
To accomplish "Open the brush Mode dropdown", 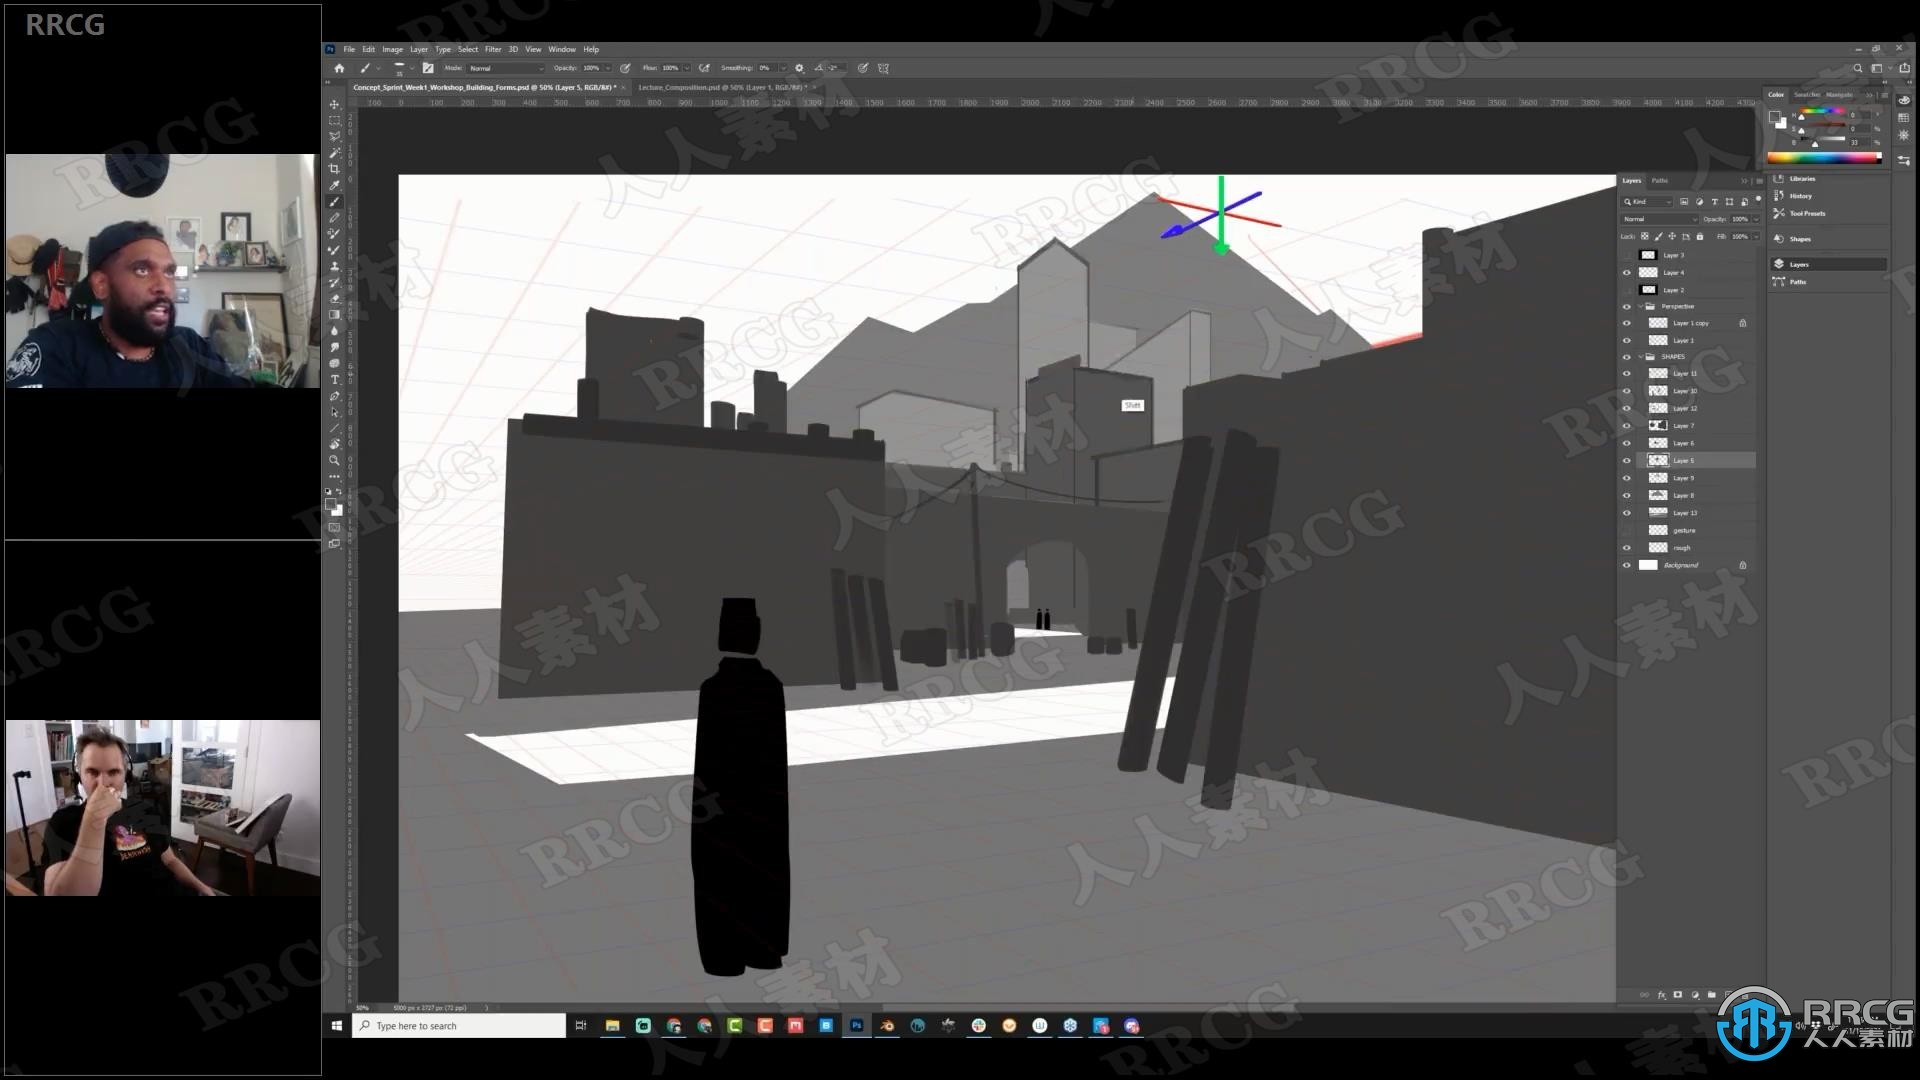I will pos(505,68).
